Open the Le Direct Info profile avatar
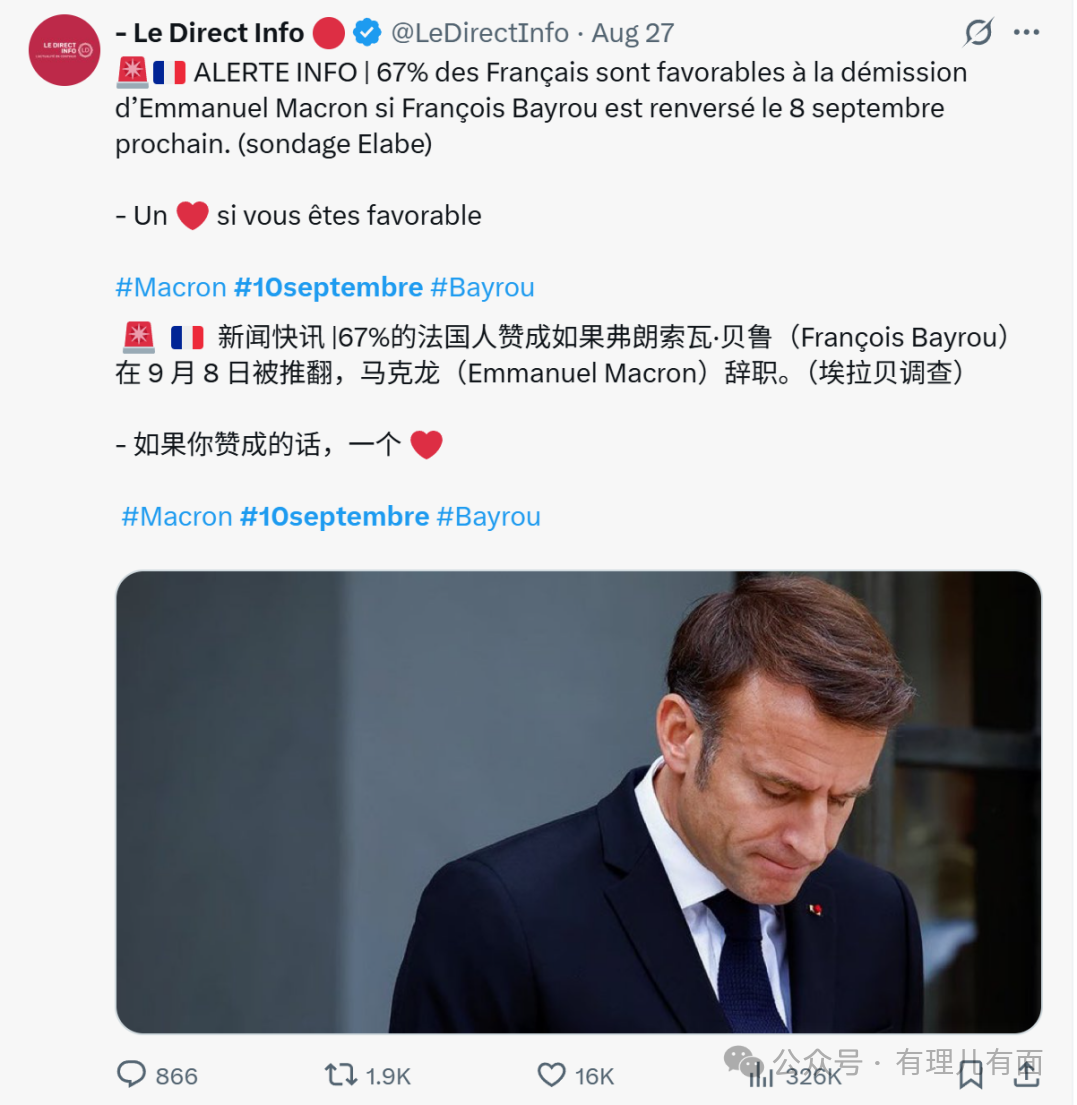Viewport: 1077px width, 1105px height. coord(64,50)
